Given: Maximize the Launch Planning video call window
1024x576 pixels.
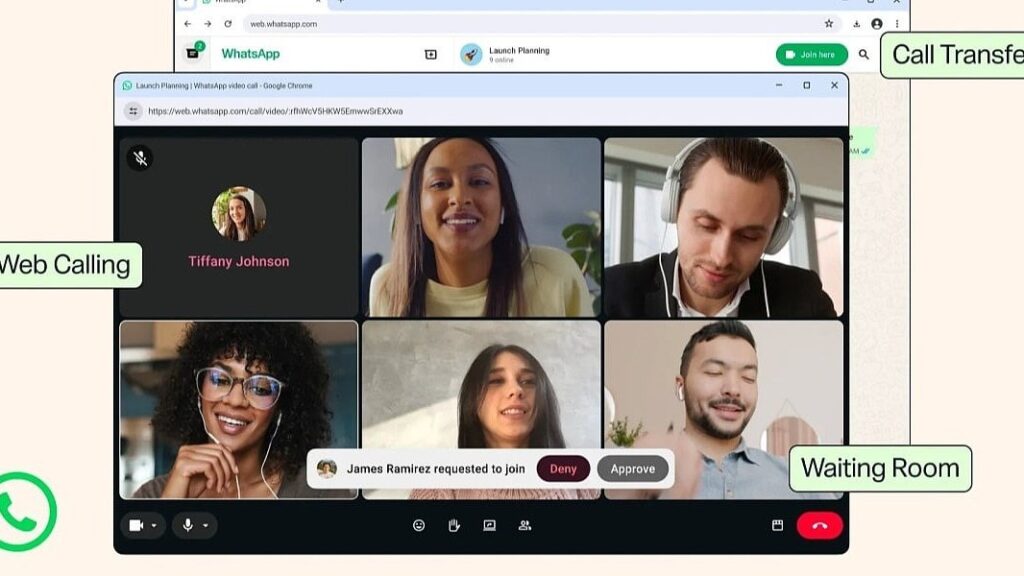Looking at the screenshot, I should [807, 86].
